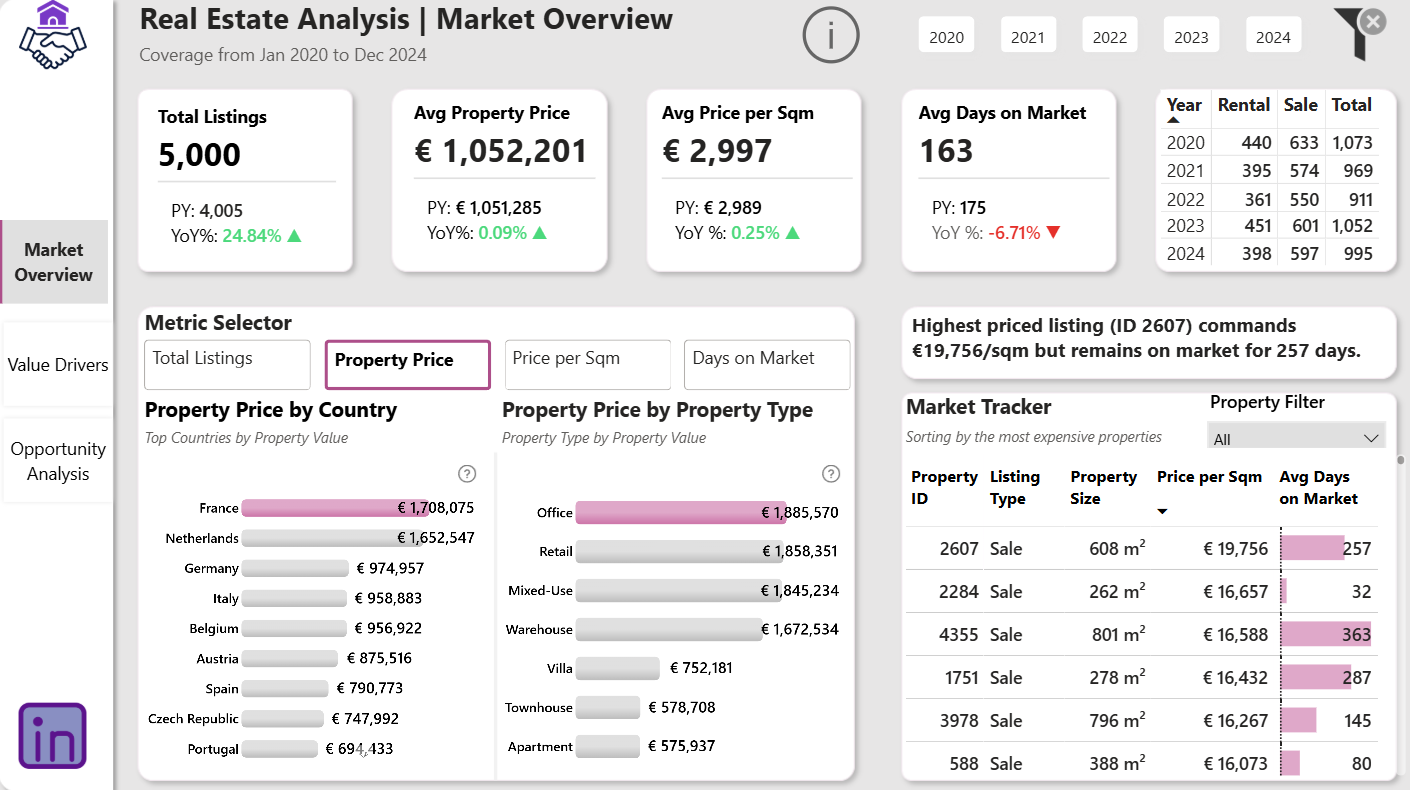Select the Total Listings metric

pyautogui.click(x=227, y=365)
